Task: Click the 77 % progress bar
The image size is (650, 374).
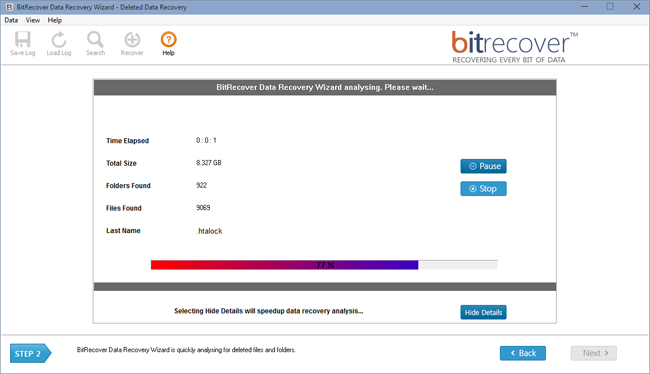Action: pyautogui.click(x=324, y=265)
